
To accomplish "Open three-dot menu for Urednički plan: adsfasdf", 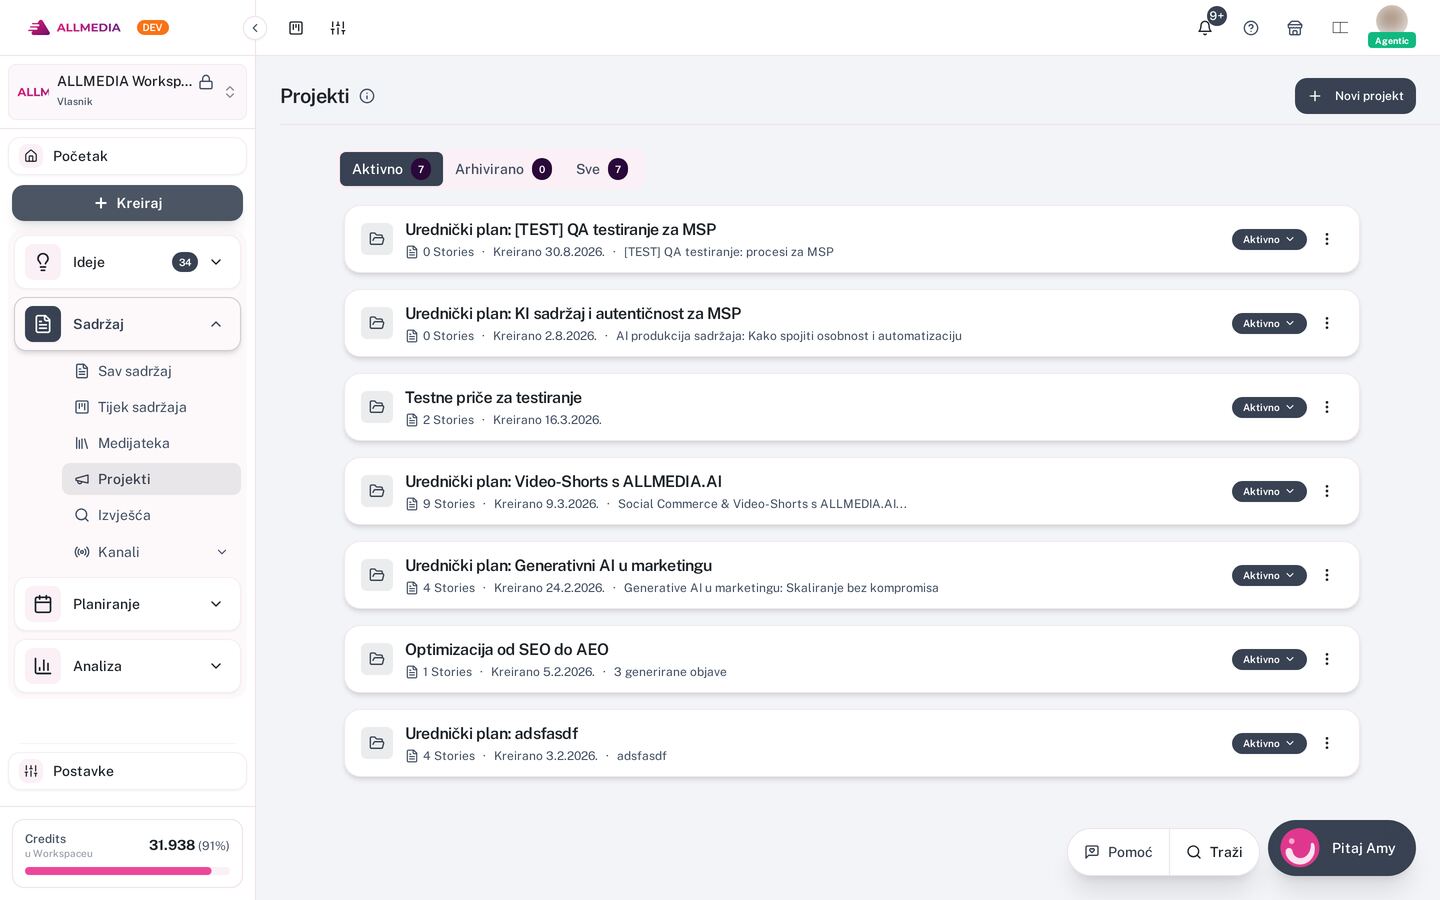I will pos(1327,743).
